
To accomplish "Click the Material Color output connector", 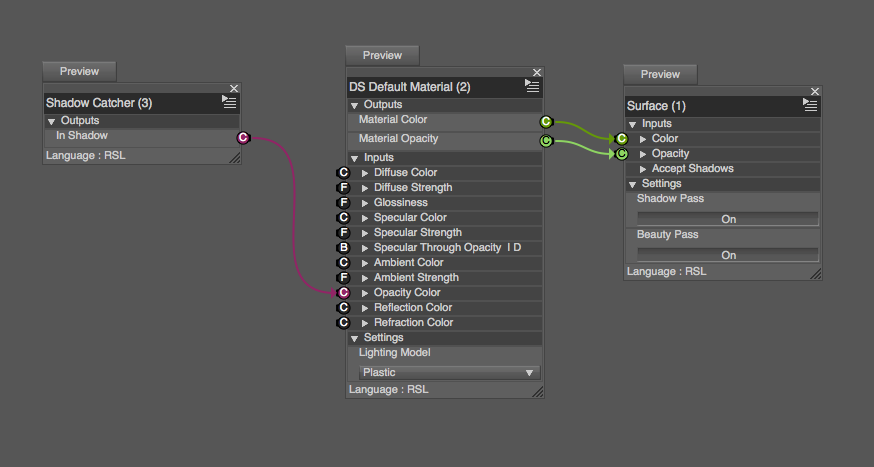I will (546, 122).
